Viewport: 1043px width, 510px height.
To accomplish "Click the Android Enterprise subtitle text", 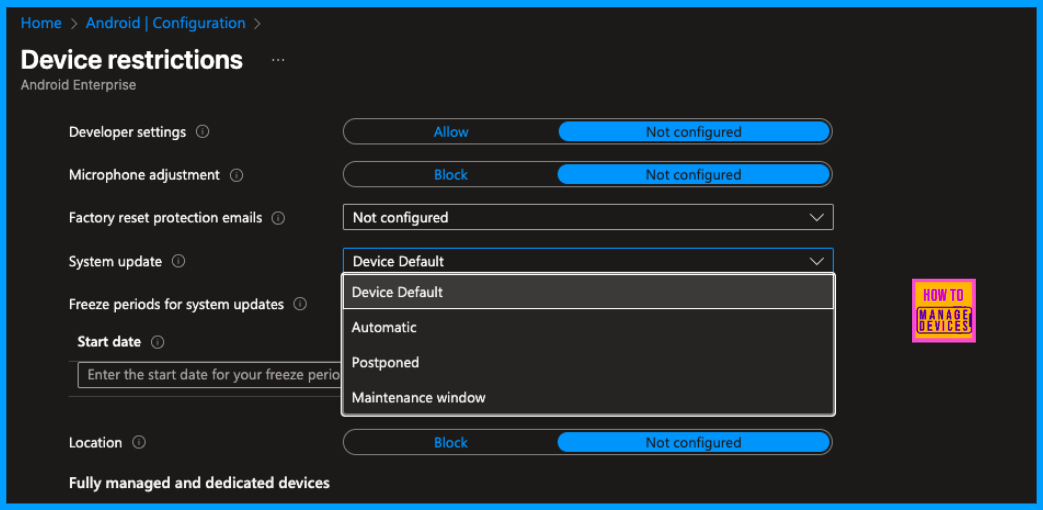I will 78,85.
